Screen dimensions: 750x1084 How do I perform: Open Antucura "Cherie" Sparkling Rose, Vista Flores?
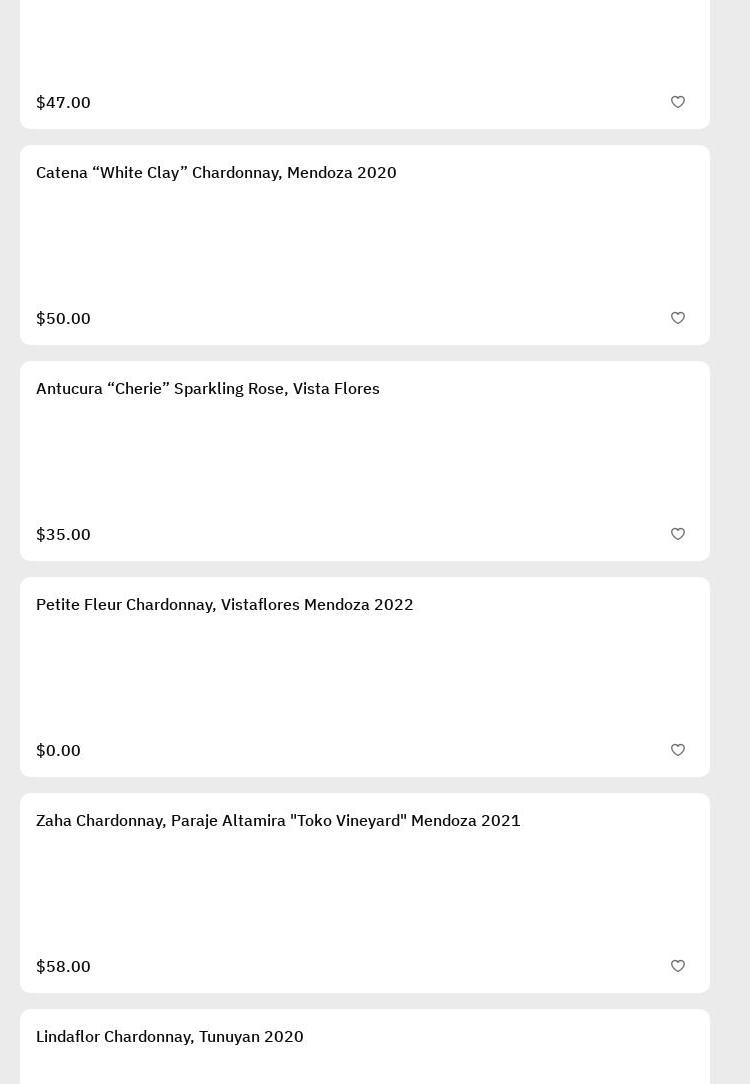[x=208, y=389]
